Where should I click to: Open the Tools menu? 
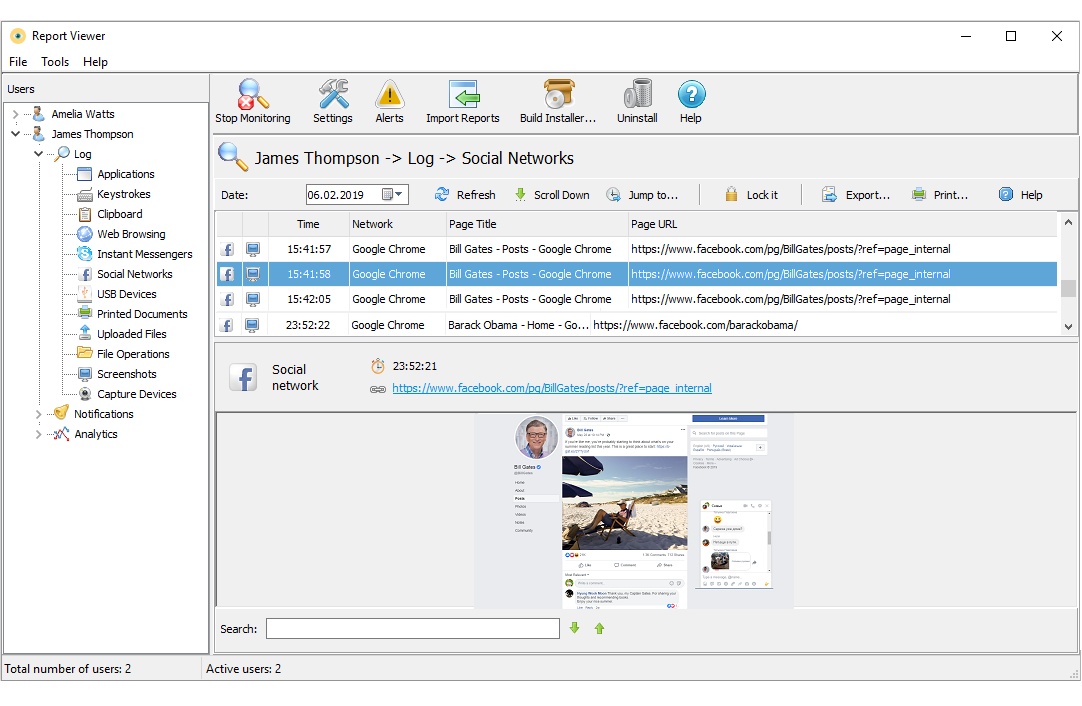(55, 62)
